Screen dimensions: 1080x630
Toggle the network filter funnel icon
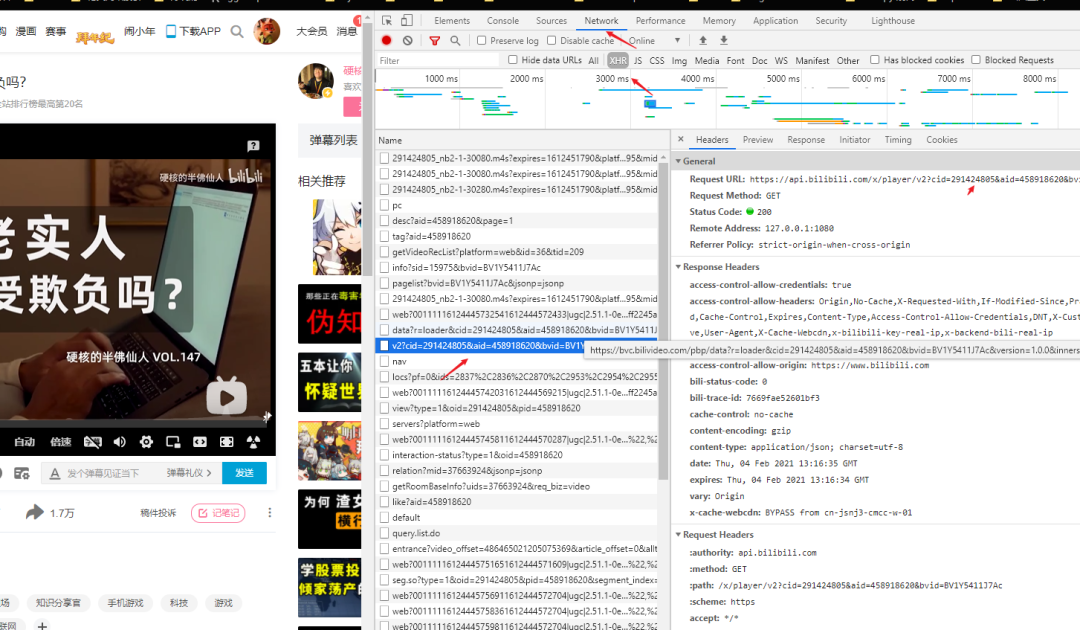435,41
